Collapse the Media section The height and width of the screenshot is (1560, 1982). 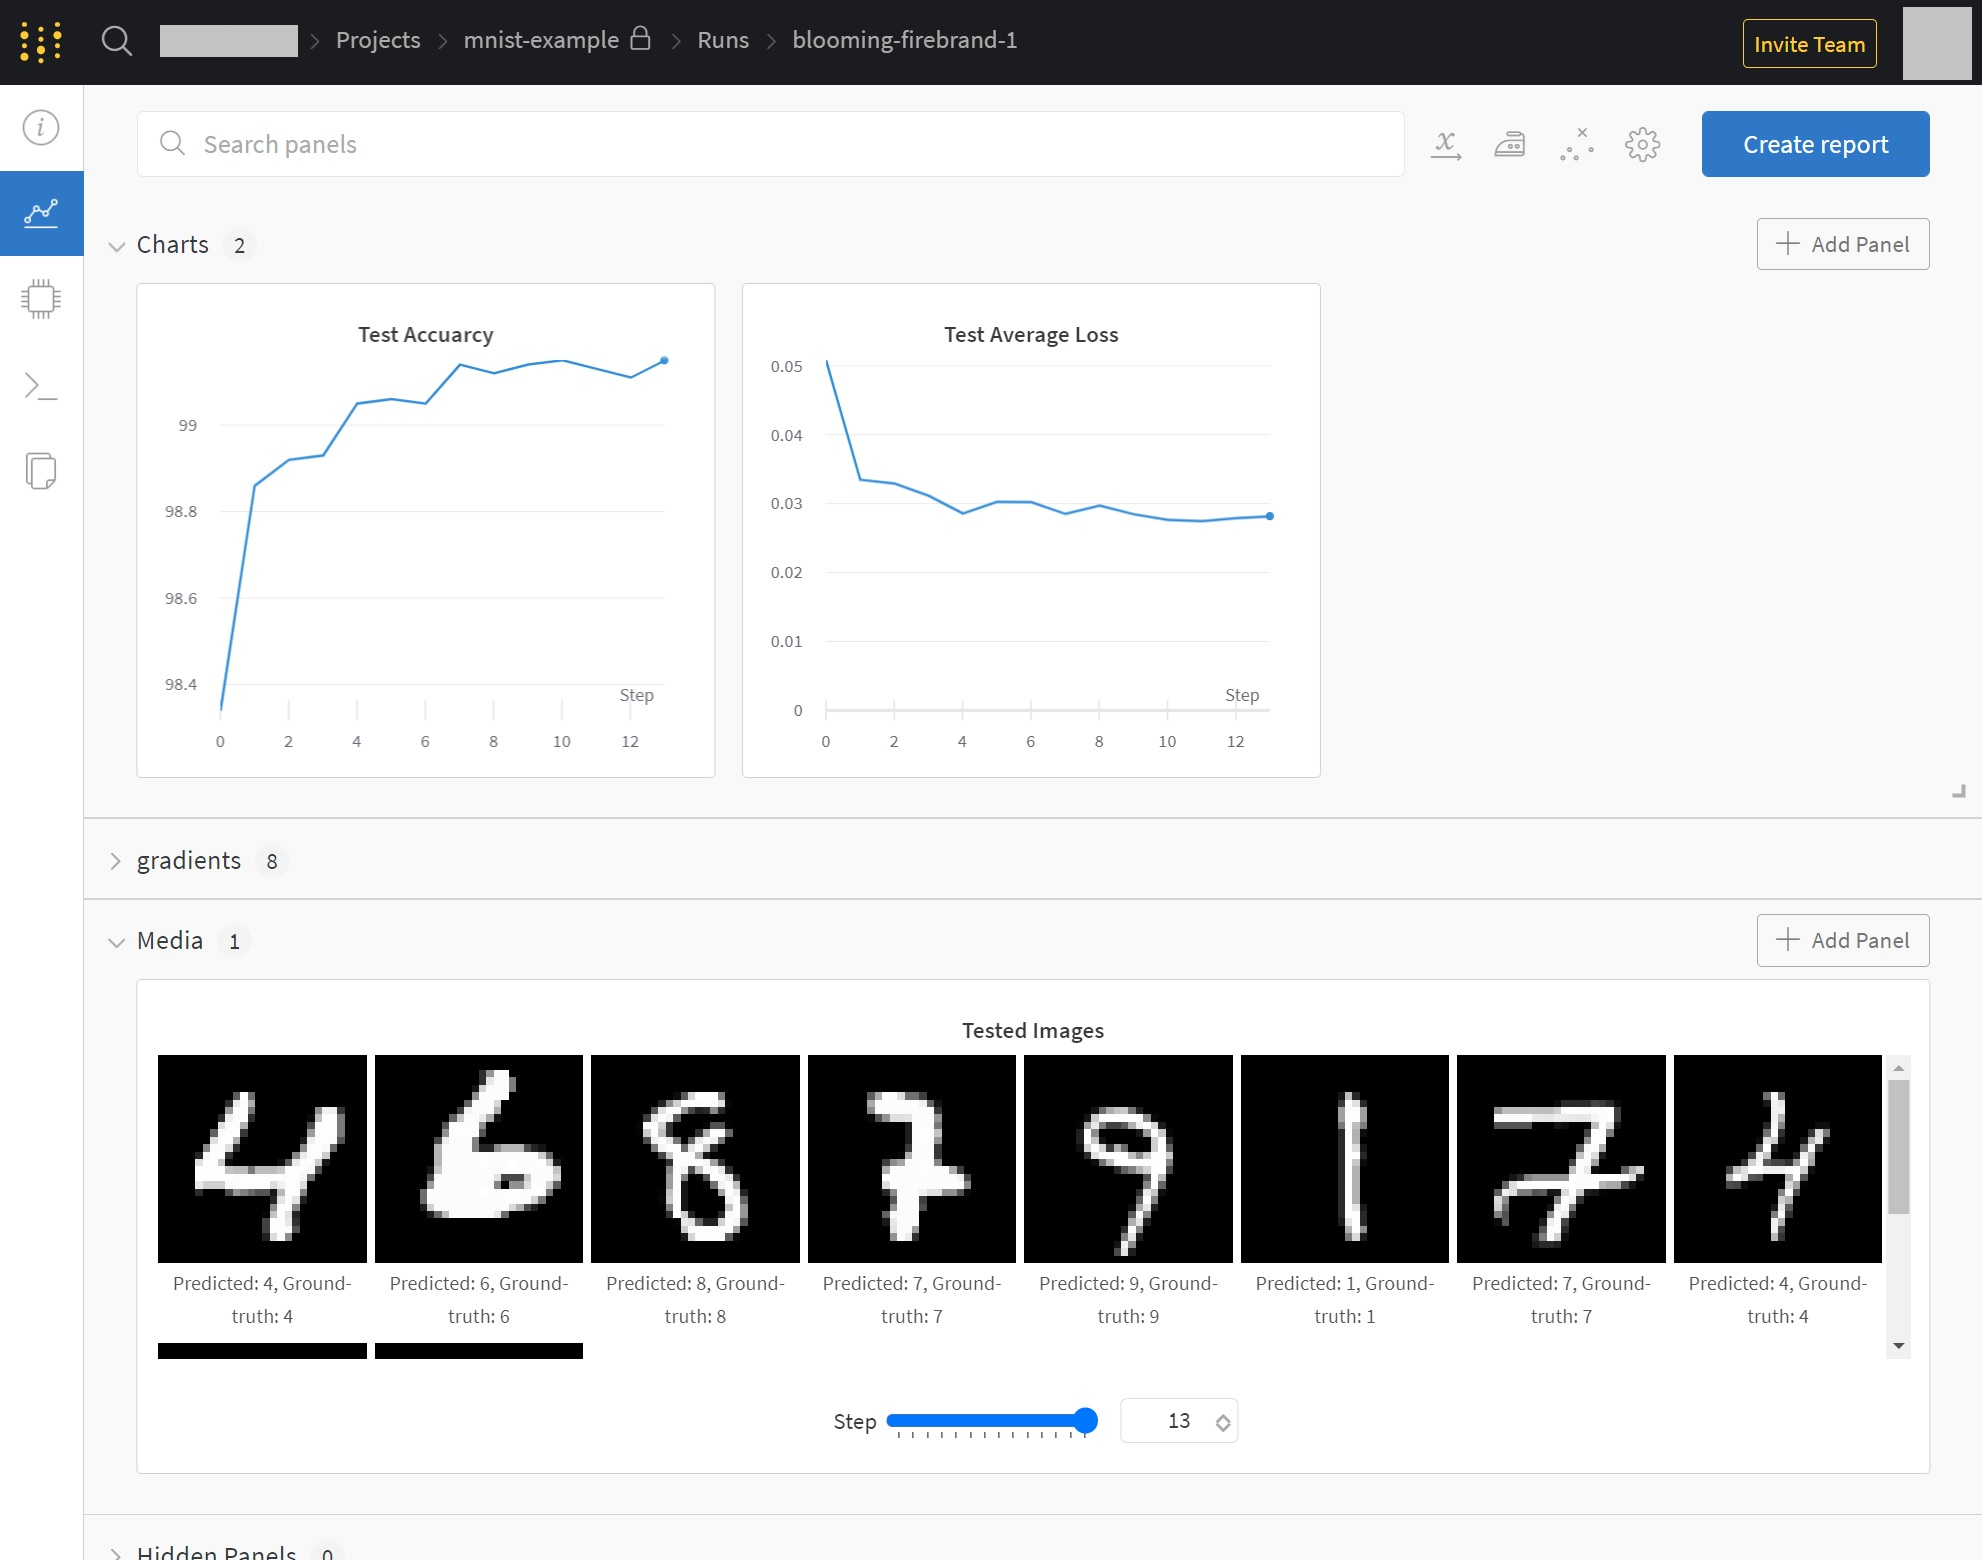click(117, 942)
